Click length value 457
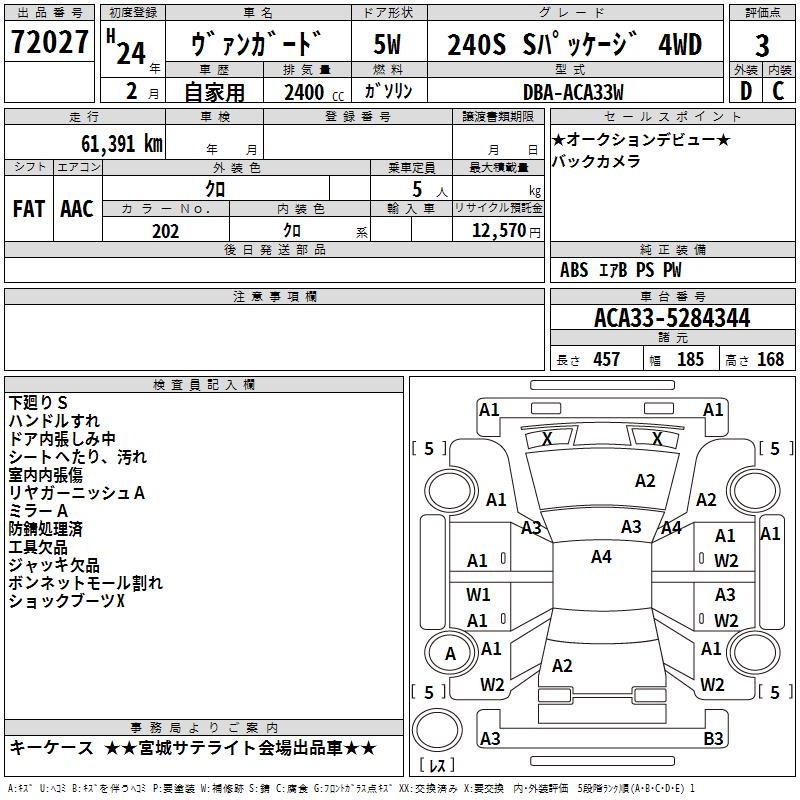Screen dimensions: 800x800 [x=606, y=360]
